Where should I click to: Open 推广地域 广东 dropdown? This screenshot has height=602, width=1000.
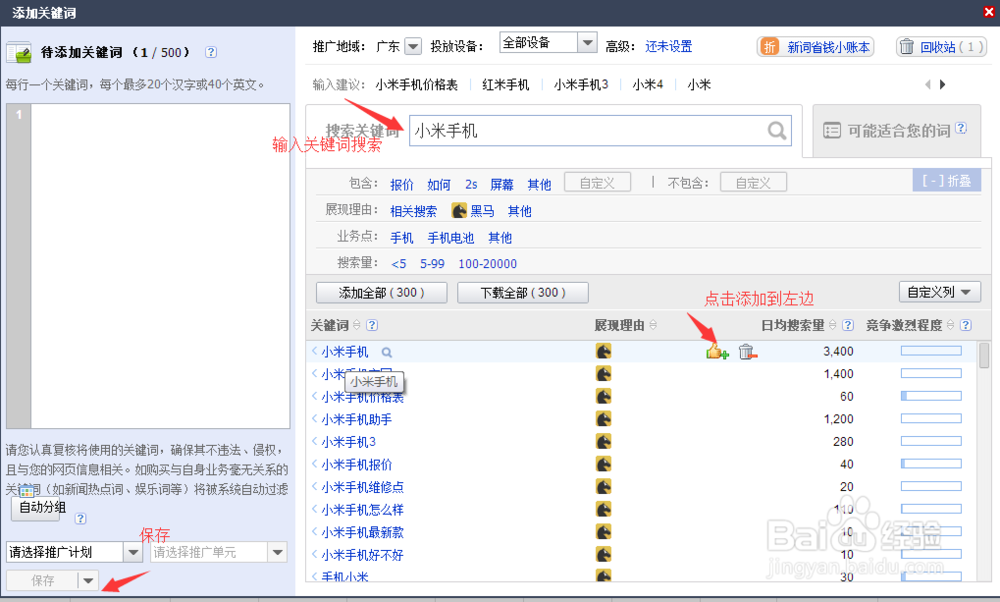pyautogui.click(x=413, y=47)
